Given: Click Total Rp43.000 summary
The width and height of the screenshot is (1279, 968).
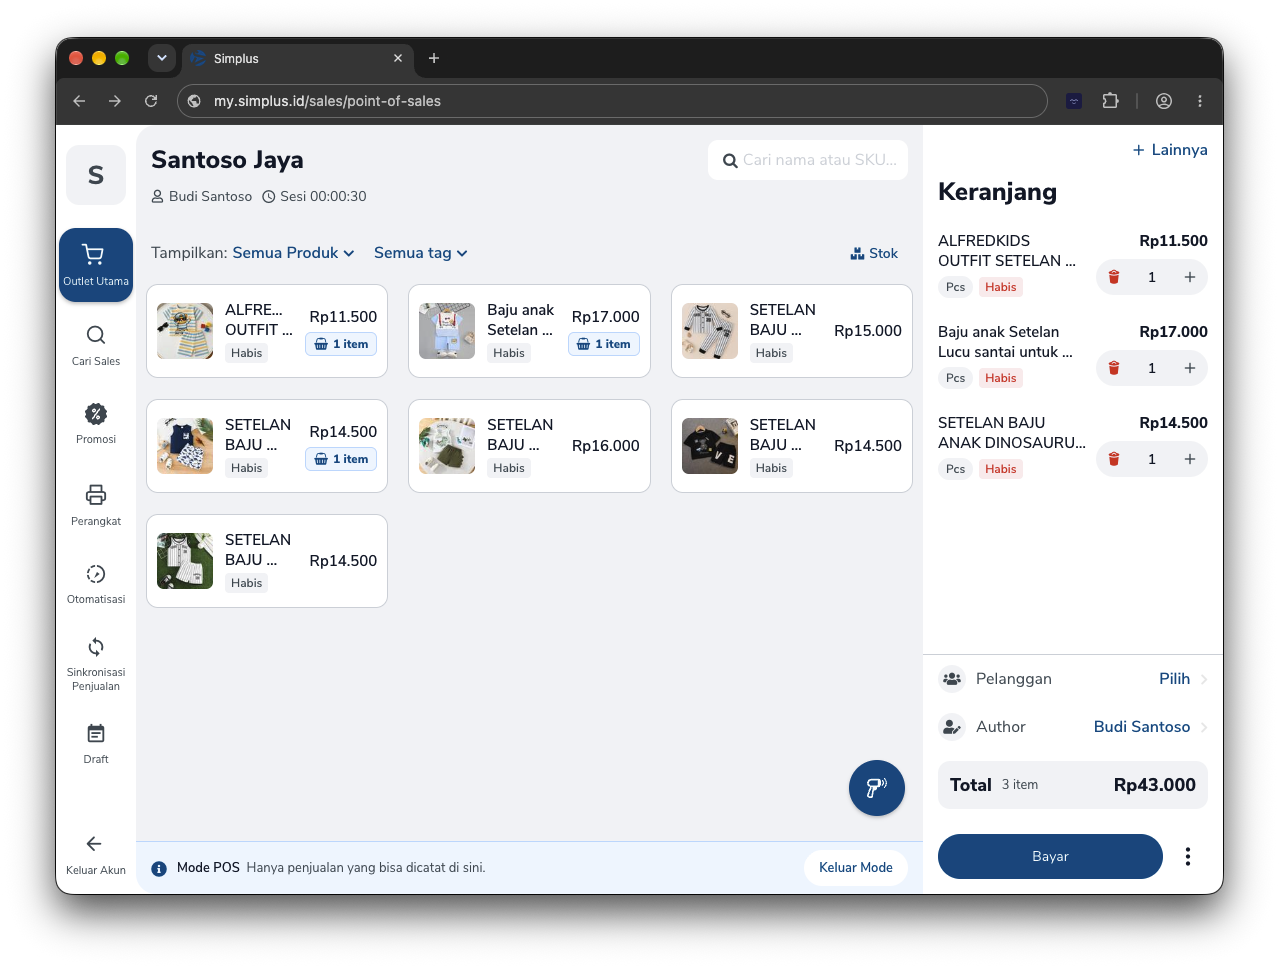Looking at the screenshot, I should pos(1073,785).
